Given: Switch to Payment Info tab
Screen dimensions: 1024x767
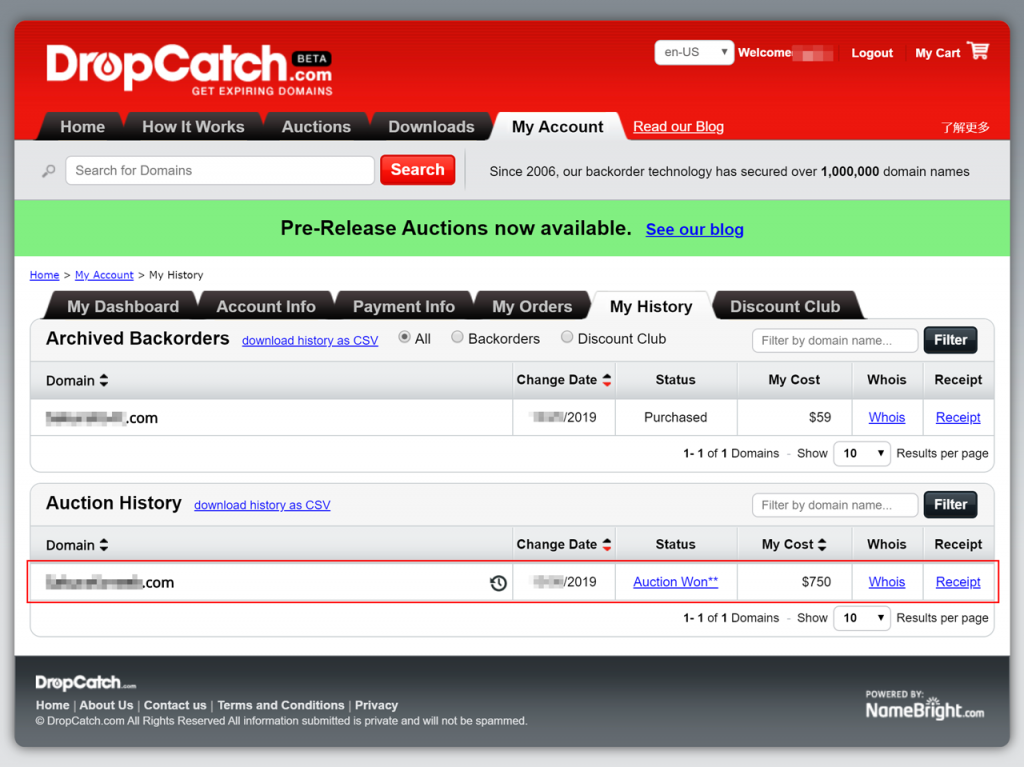Looking at the screenshot, I should (x=404, y=306).
